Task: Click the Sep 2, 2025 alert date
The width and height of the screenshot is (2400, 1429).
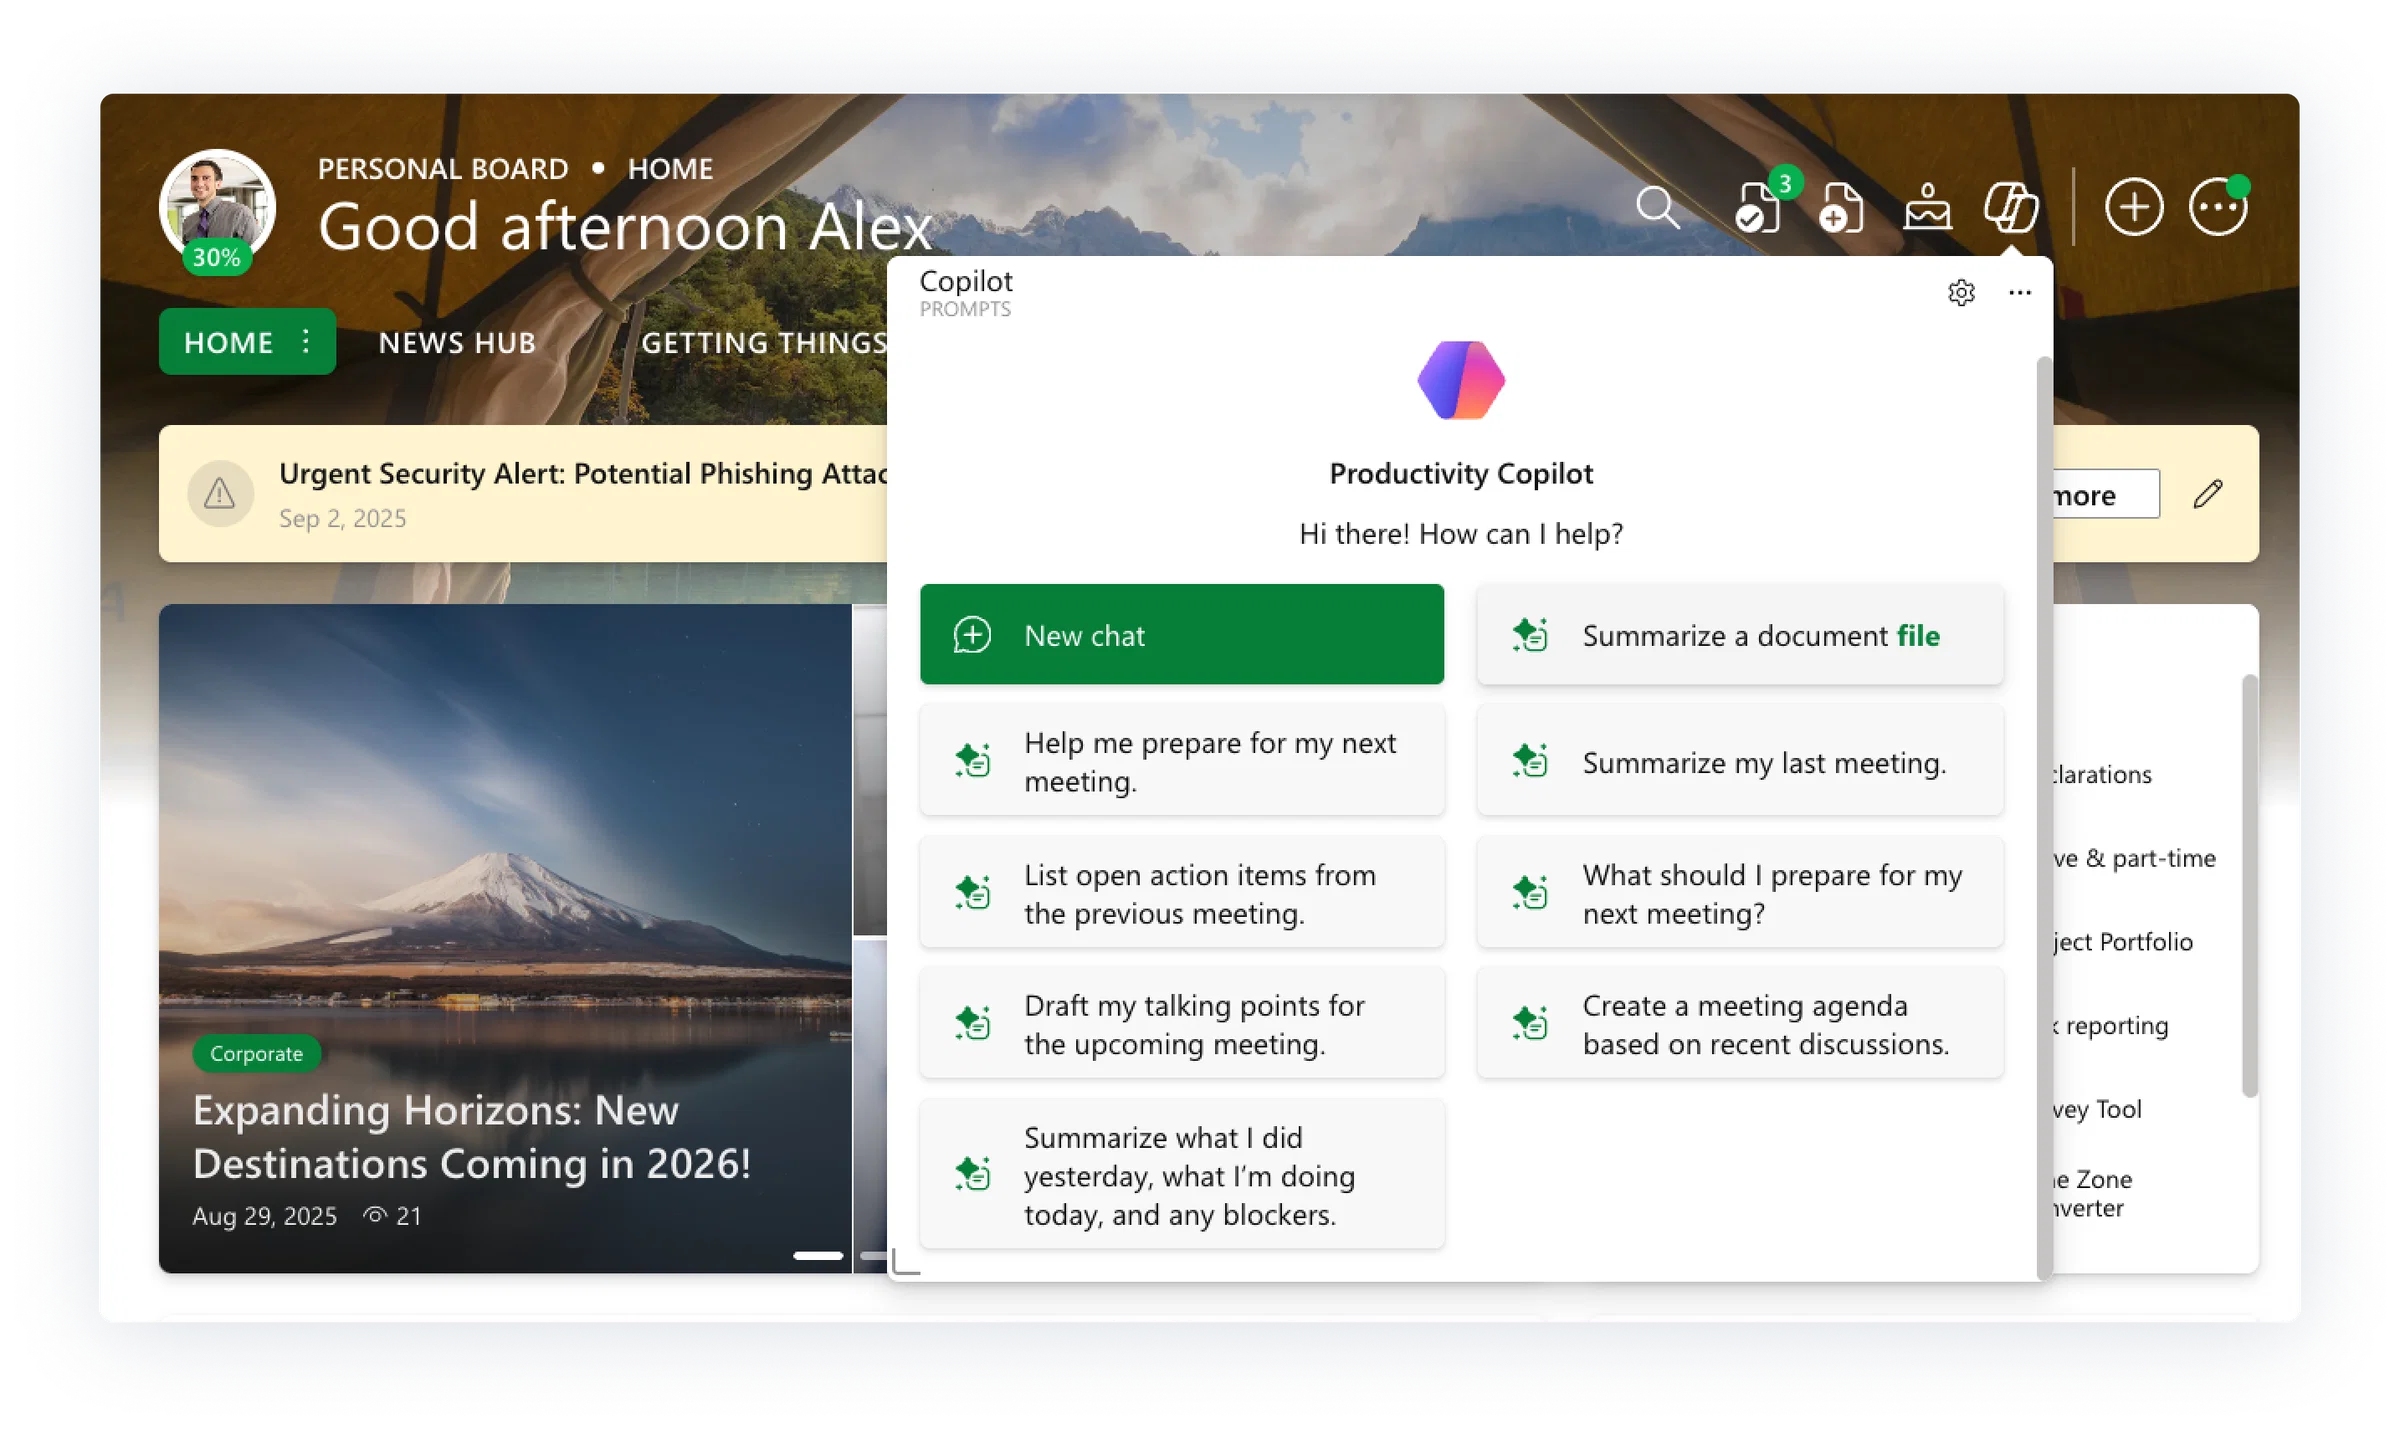Action: 342,518
